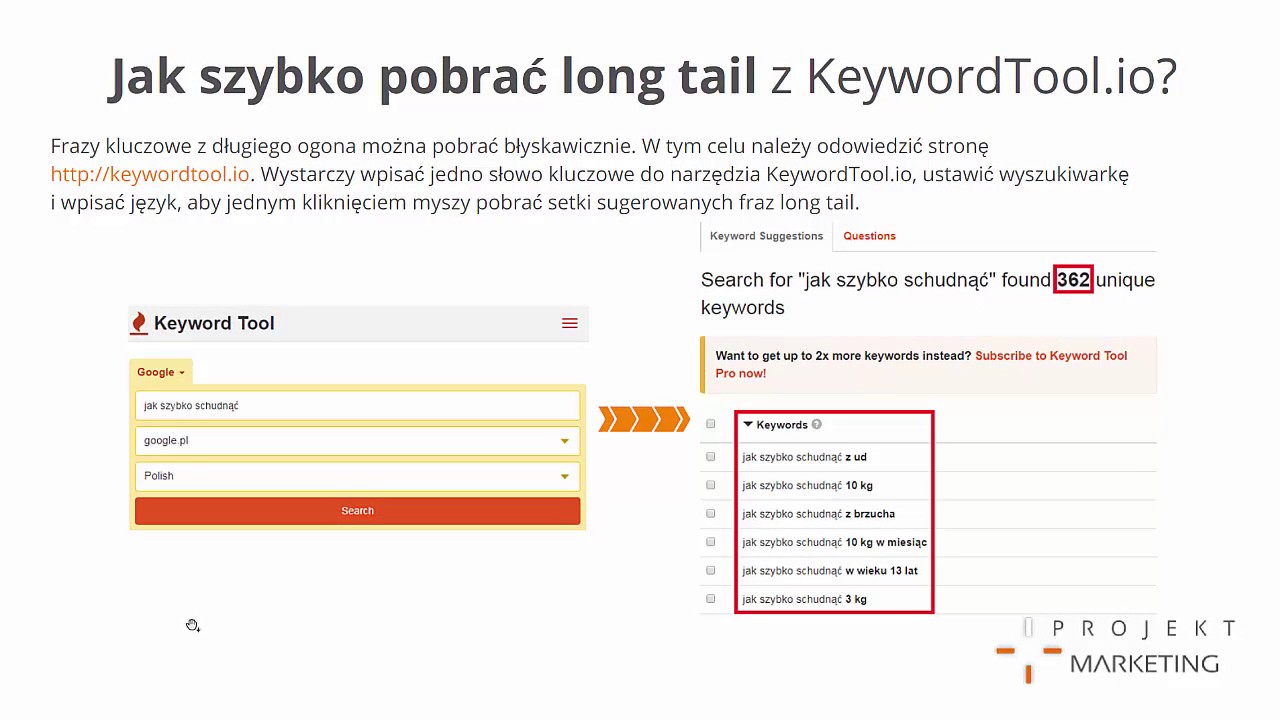Click the 362 unique keywords count
This screenshot has width=1280, height=720.
1073,280
